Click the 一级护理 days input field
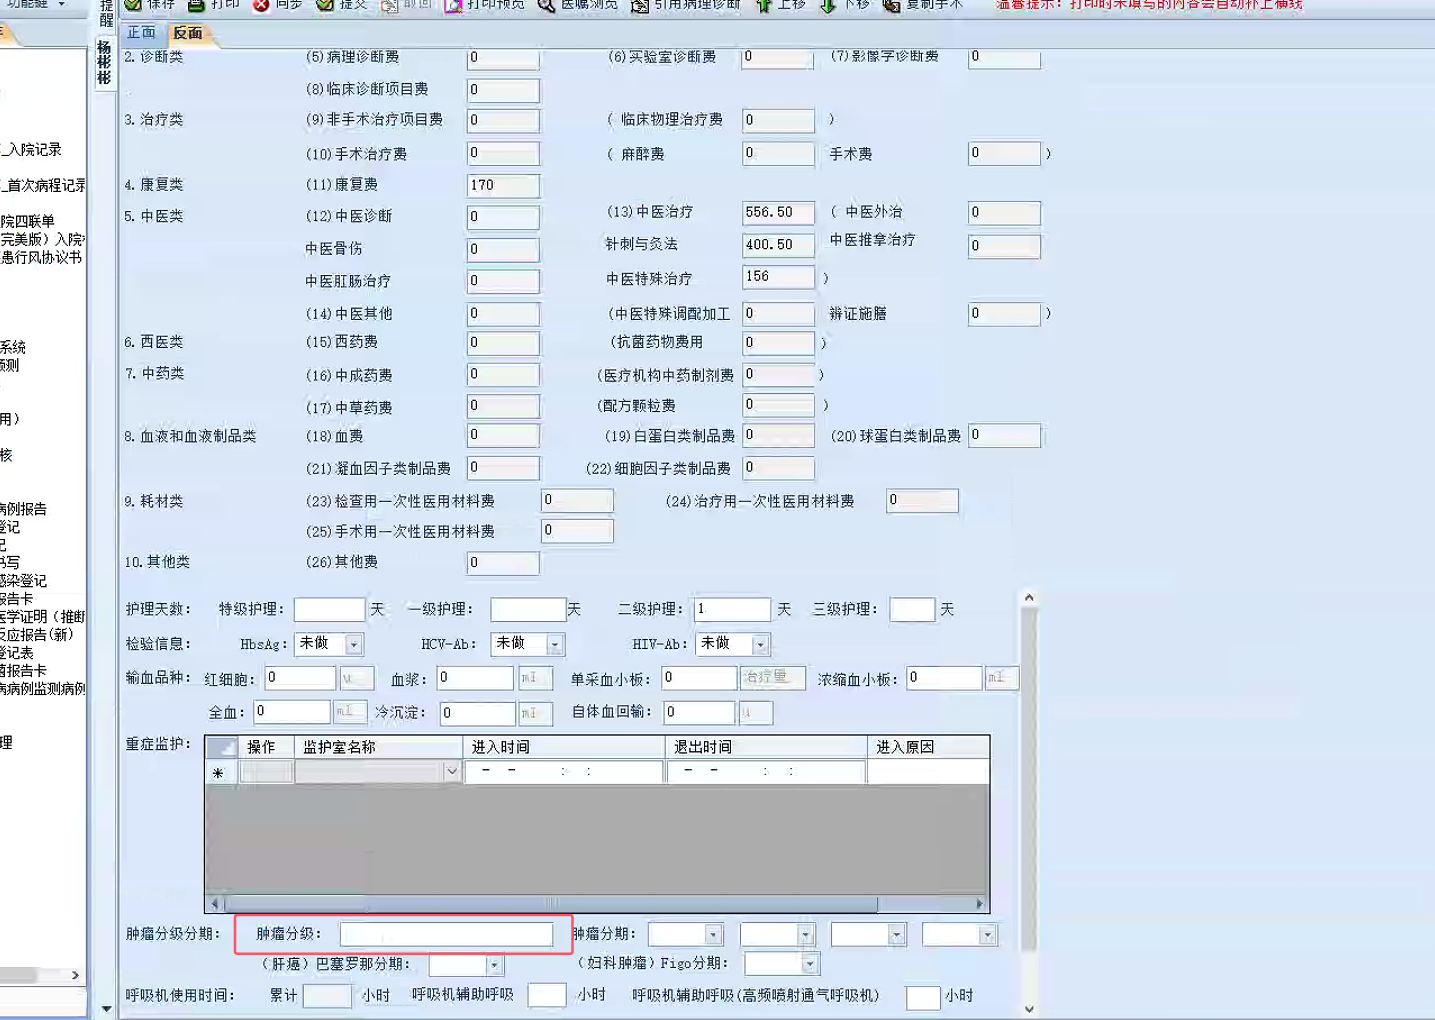1435x1020 pixels. click(x=528, y=609)
